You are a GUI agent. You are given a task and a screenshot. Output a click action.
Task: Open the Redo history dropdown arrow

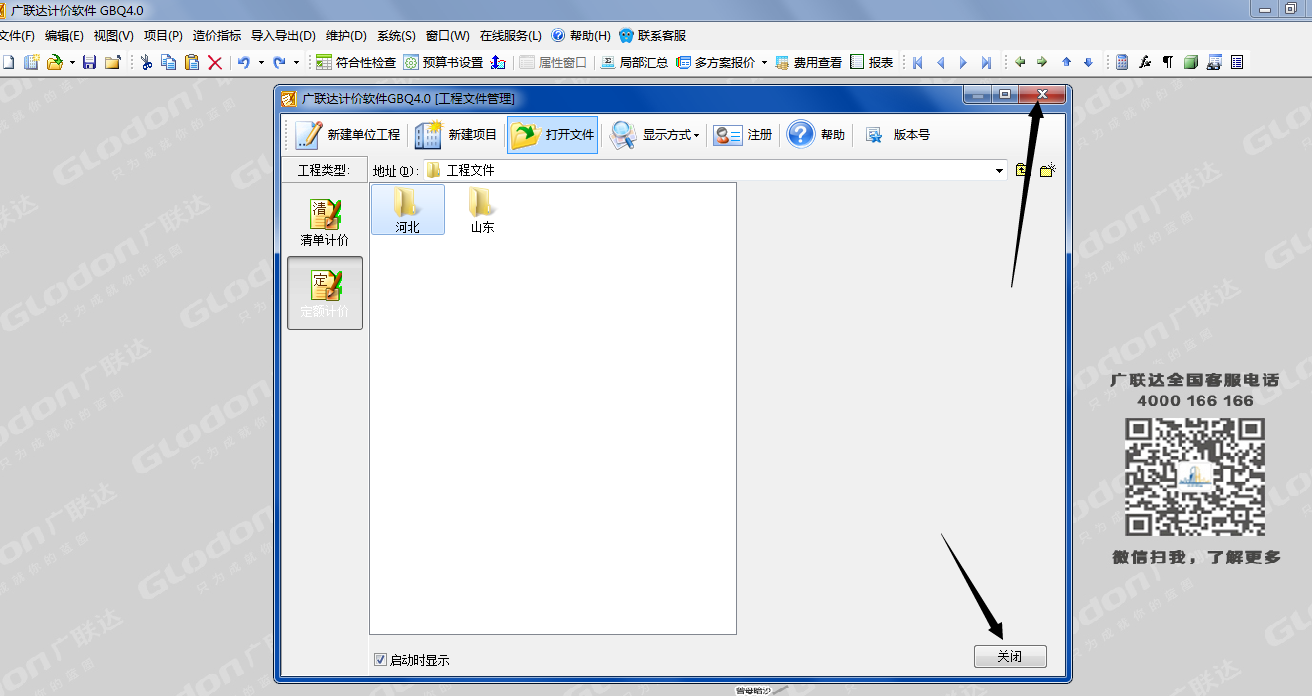296,62
